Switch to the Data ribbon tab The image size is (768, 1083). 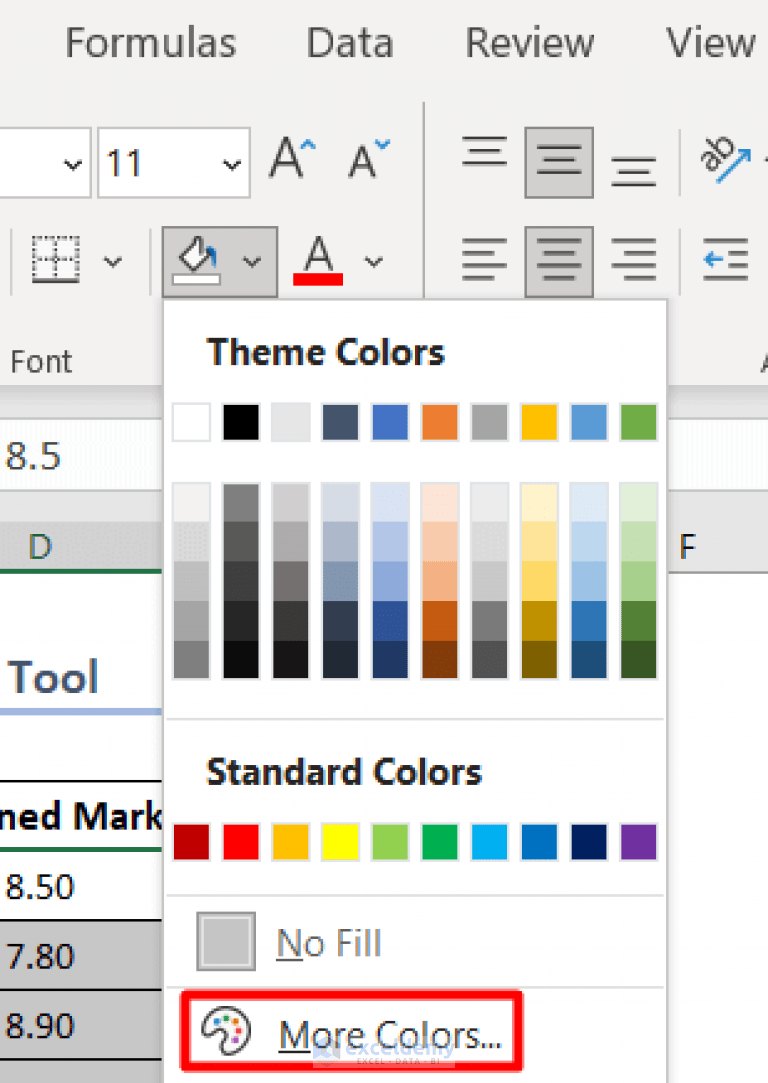349,42
